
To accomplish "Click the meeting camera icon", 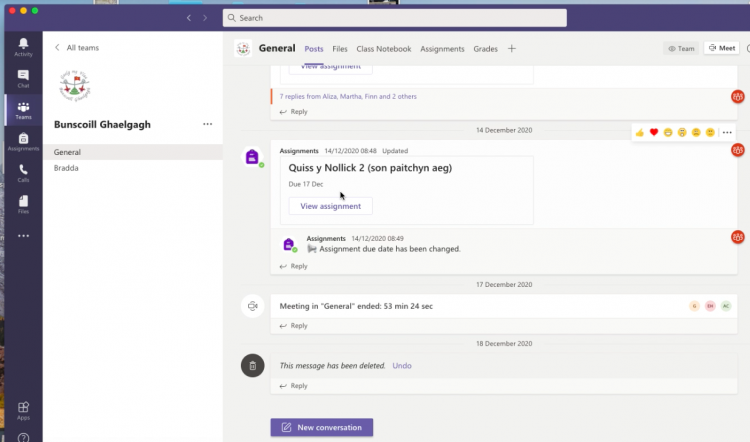I will pos(253,306).
